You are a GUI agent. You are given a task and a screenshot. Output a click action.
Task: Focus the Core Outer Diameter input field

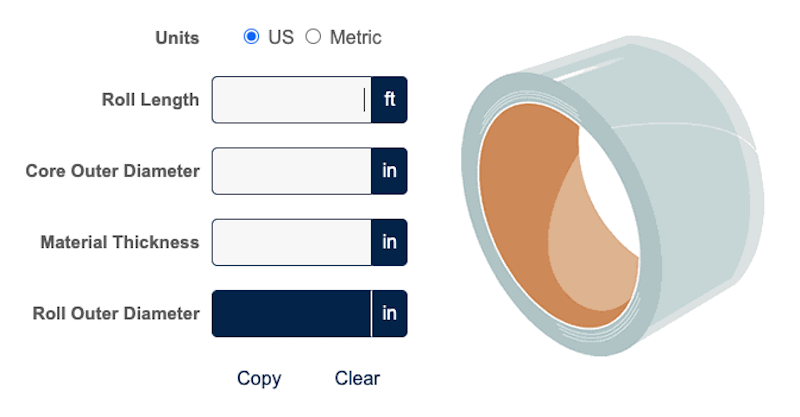pos(290,171)
